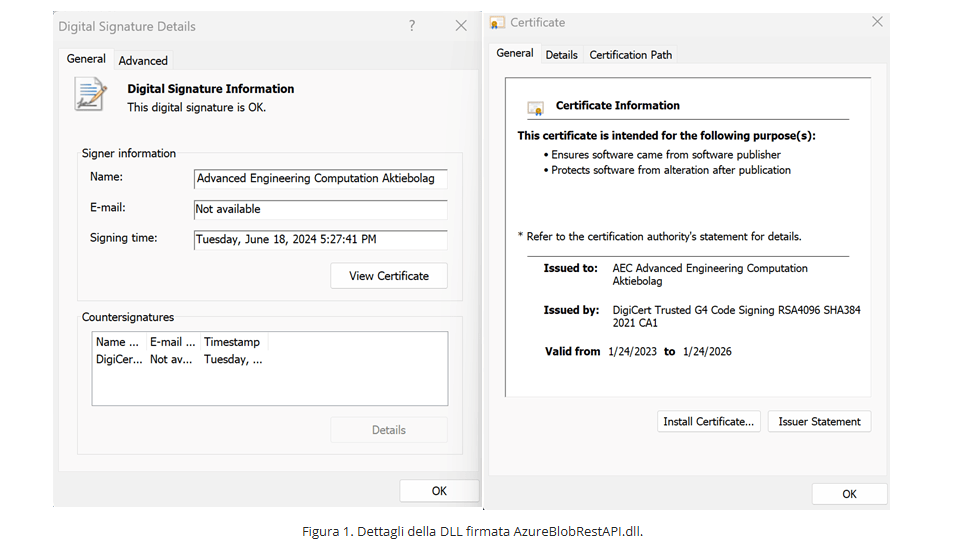Click the Certificate window title bar icon
The image size is (955, 554).
498,23
